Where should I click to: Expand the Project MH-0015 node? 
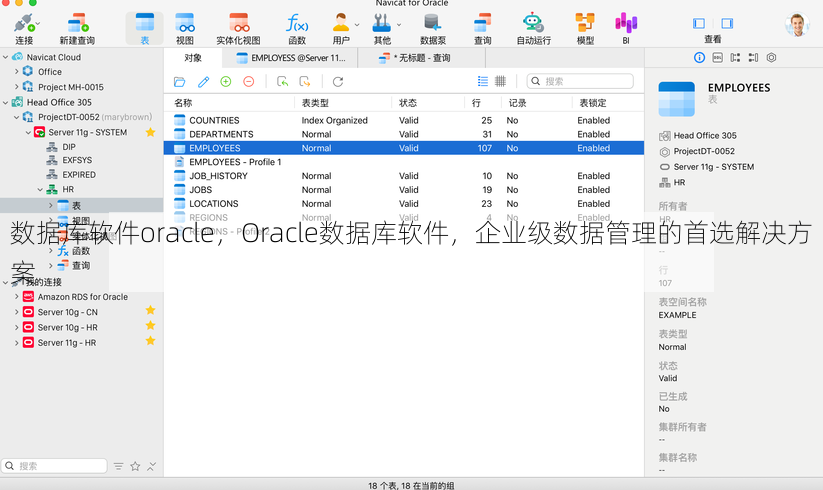[17, 87]
